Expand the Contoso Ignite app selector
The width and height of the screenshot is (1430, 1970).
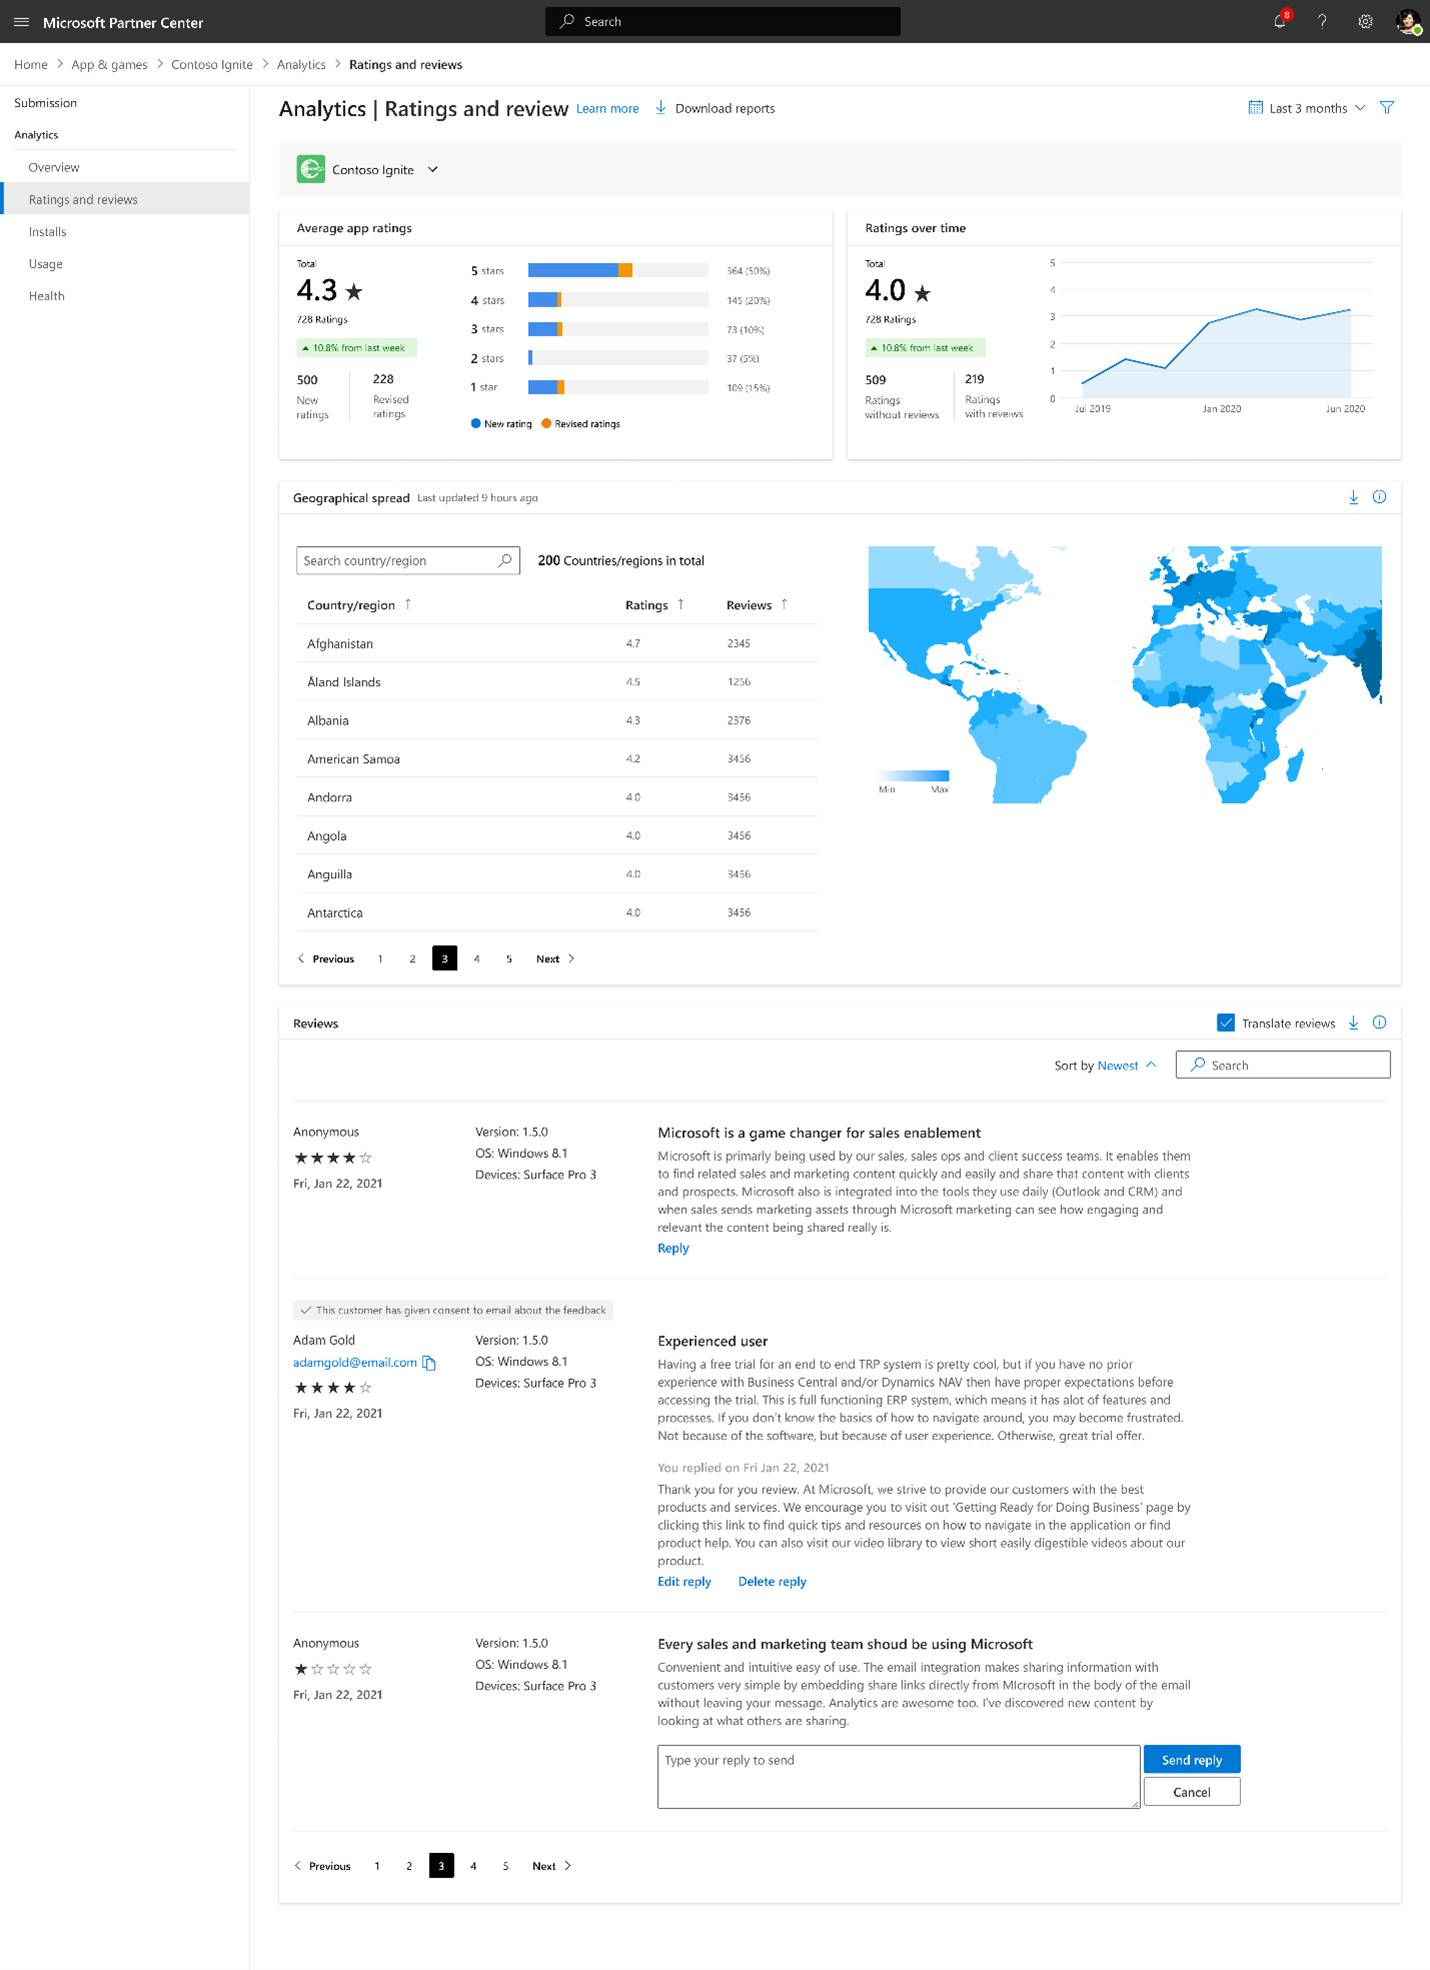tap(433, 170)
